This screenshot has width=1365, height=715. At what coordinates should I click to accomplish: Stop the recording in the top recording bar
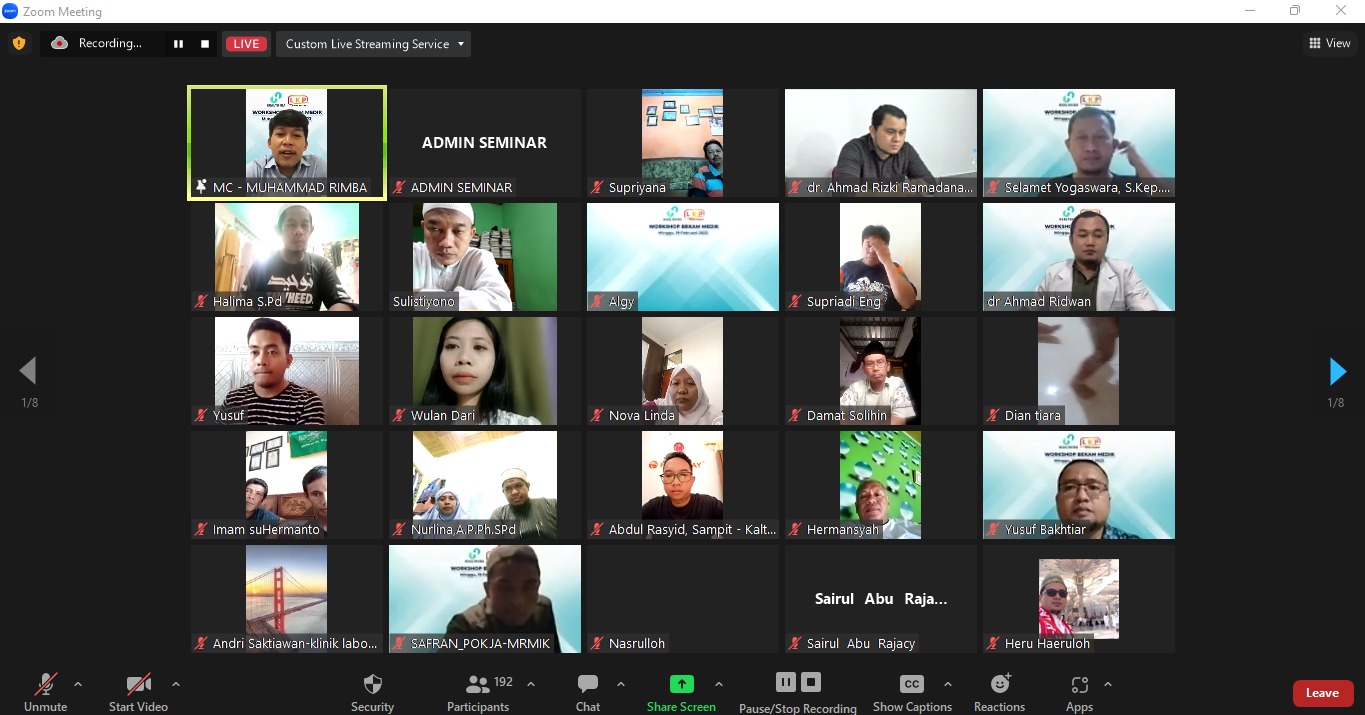click(x=205, y=44)
